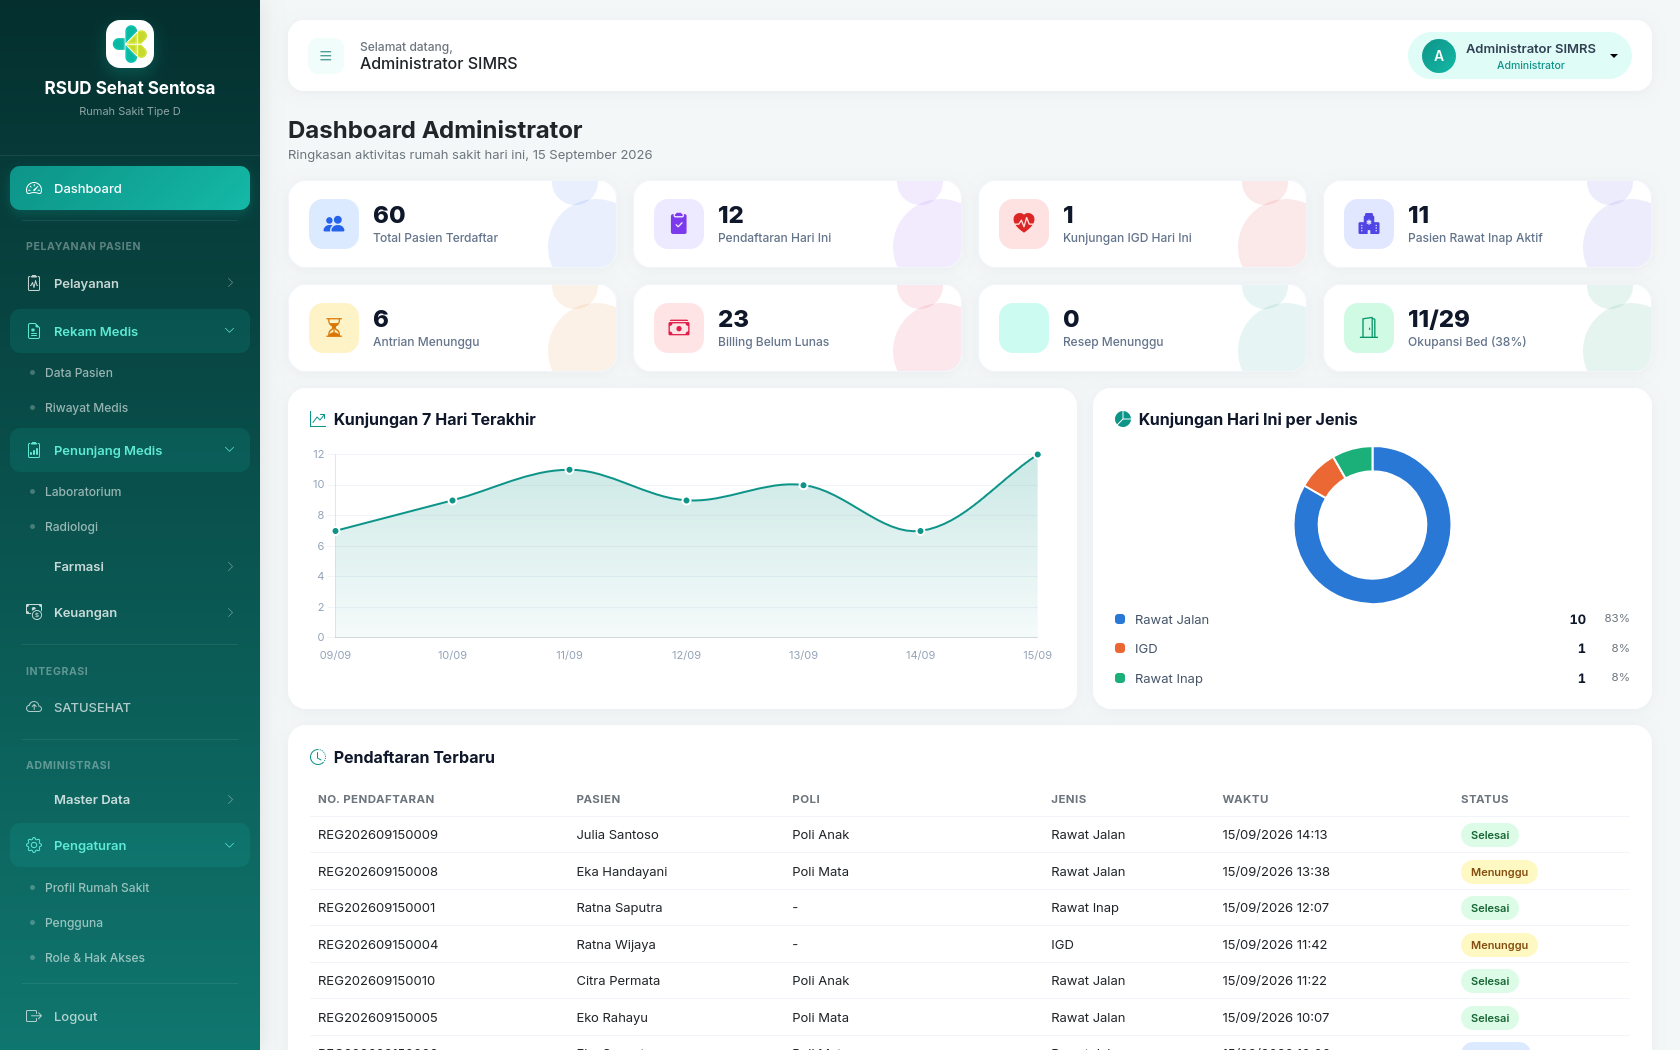Click the hamburger menu icon in header

pyautogui.click(x=325, y=56)
